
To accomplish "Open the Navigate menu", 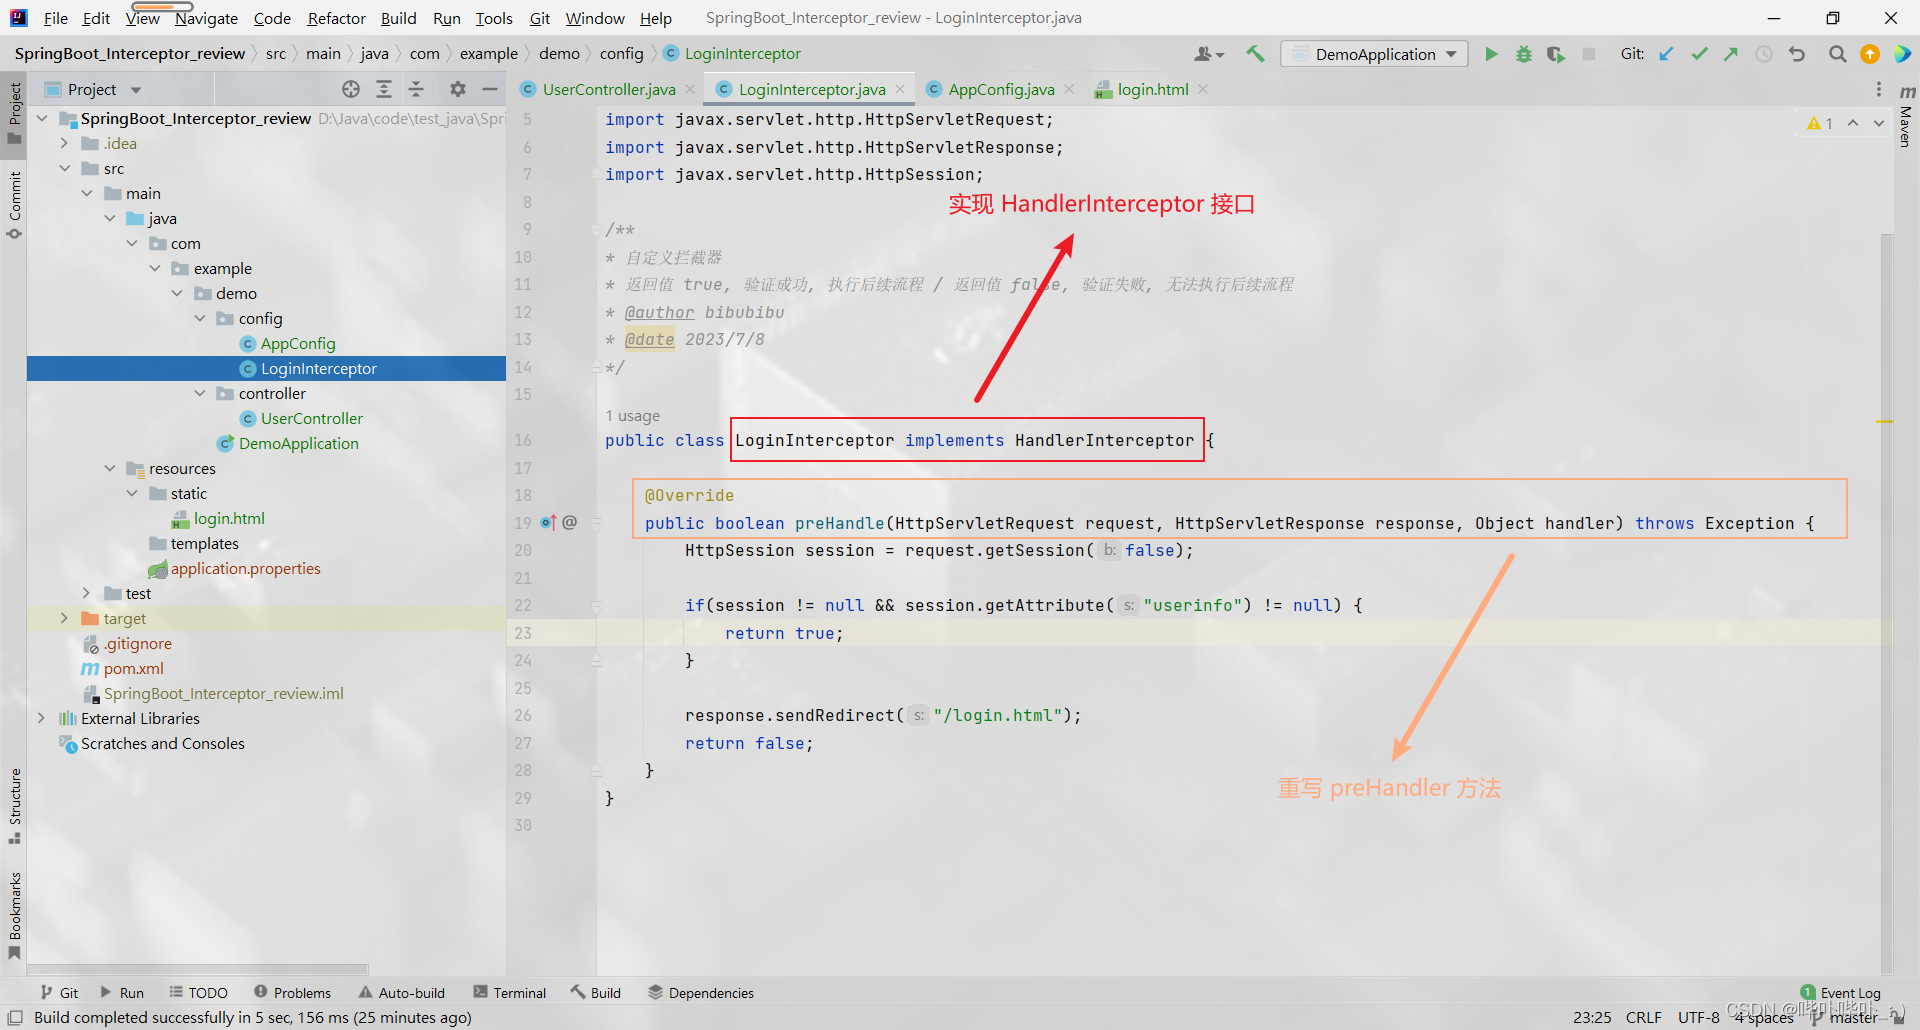I will [206, 18].
